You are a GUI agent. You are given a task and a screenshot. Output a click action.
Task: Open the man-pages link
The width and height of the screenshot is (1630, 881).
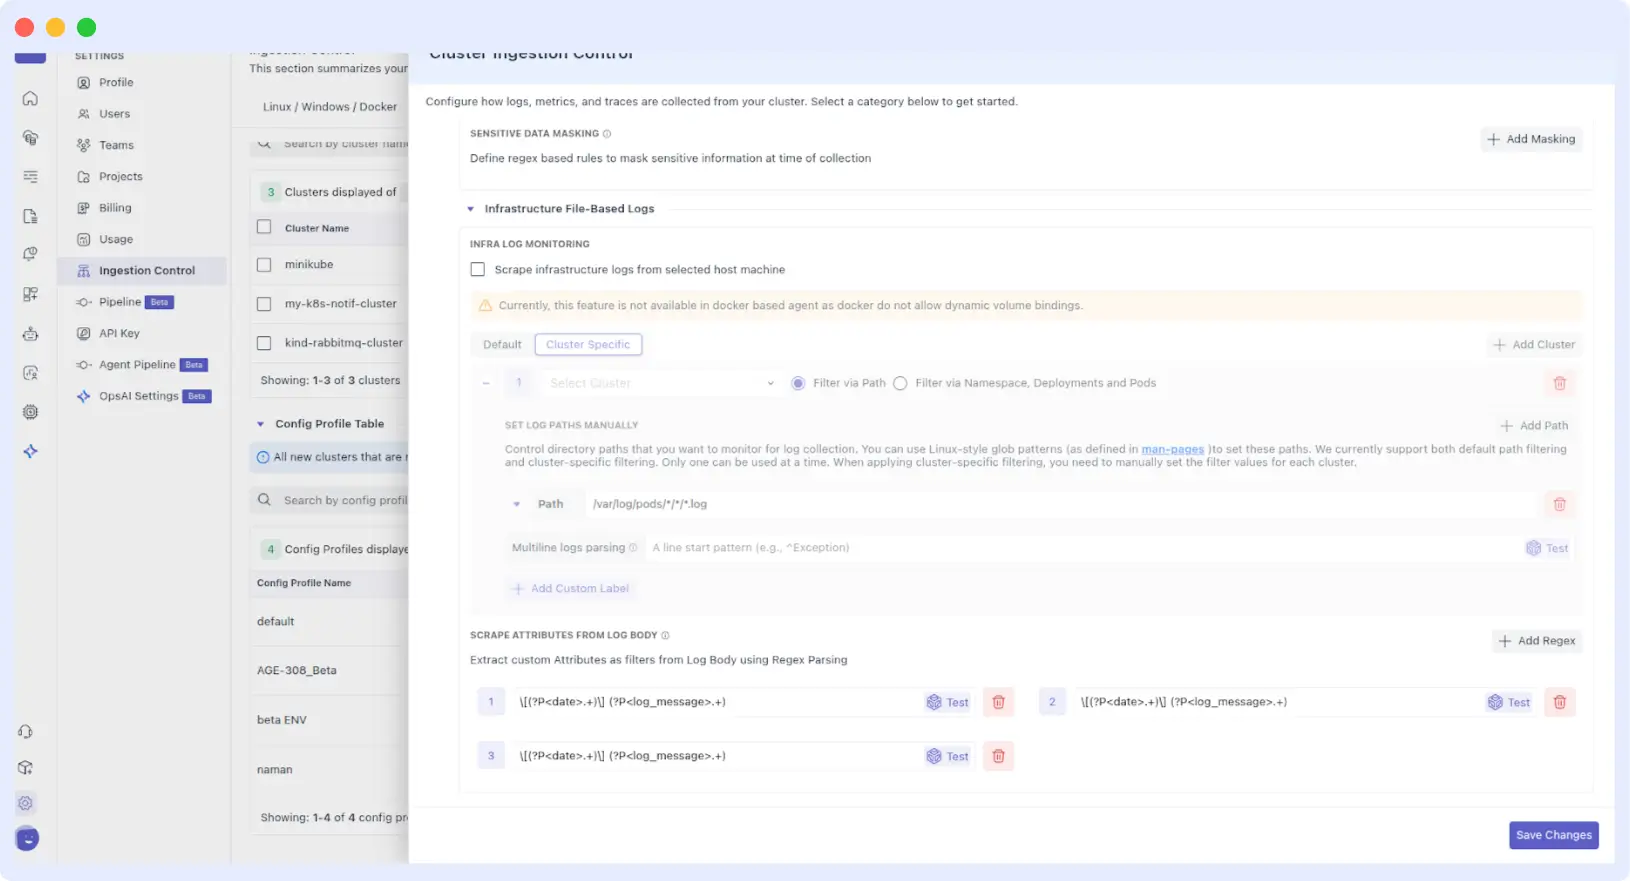point(1172,449)
